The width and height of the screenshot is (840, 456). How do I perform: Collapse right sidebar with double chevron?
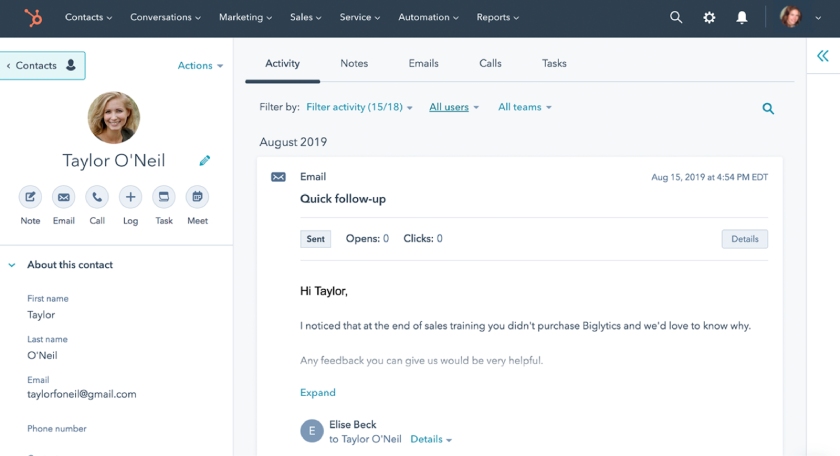coord(822,56)
